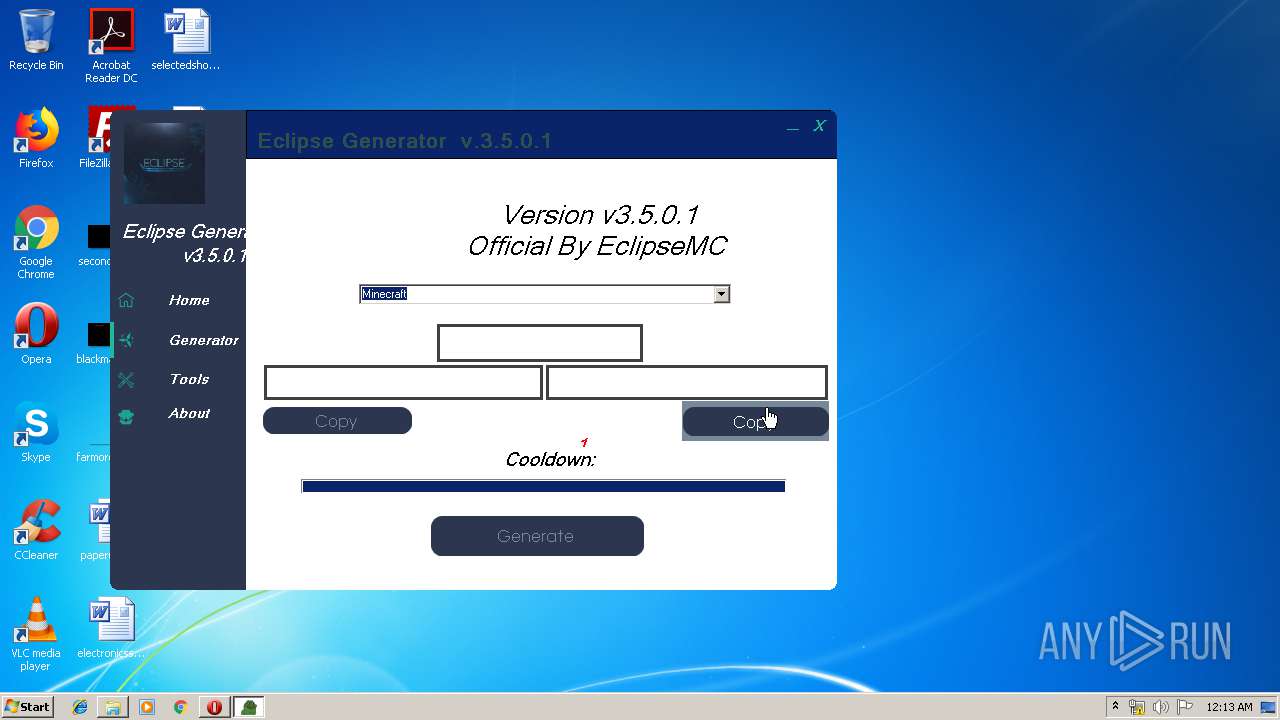This screenshot has height=720, width=1280.
Task: Click the network tray icon
Action: pyautogui.click(x=1138, y=707)
